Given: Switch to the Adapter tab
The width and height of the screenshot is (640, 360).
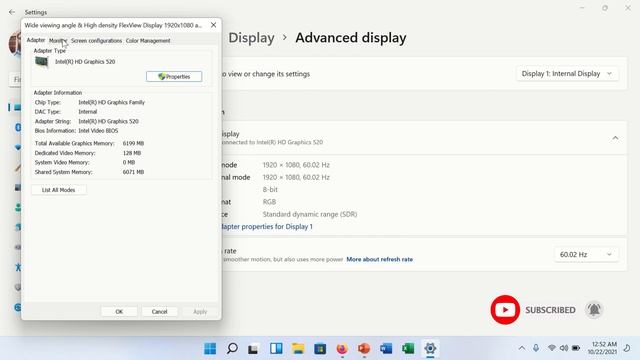Looking at the screenshot, I should click(36, 40).
